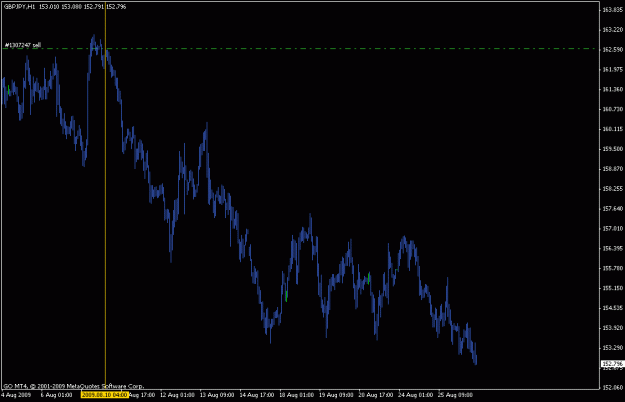Screen dimensions: 625x402
Task: Click the 24 Aug 01:00 time label
Action: [416, 395]
